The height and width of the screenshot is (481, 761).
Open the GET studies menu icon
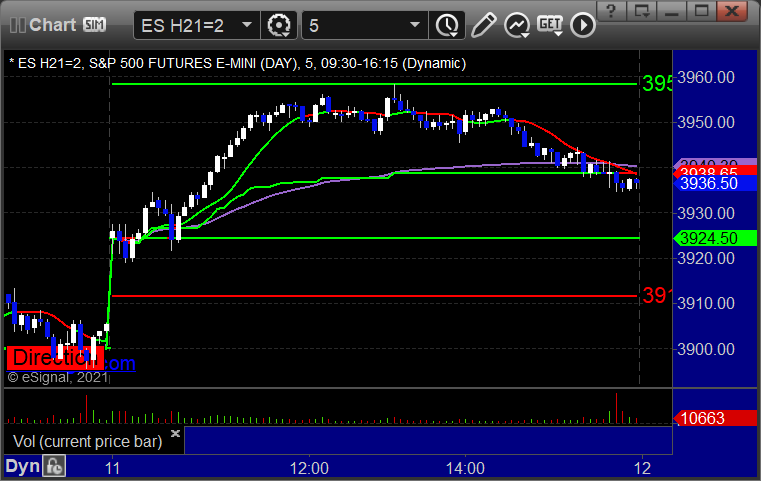550,25
